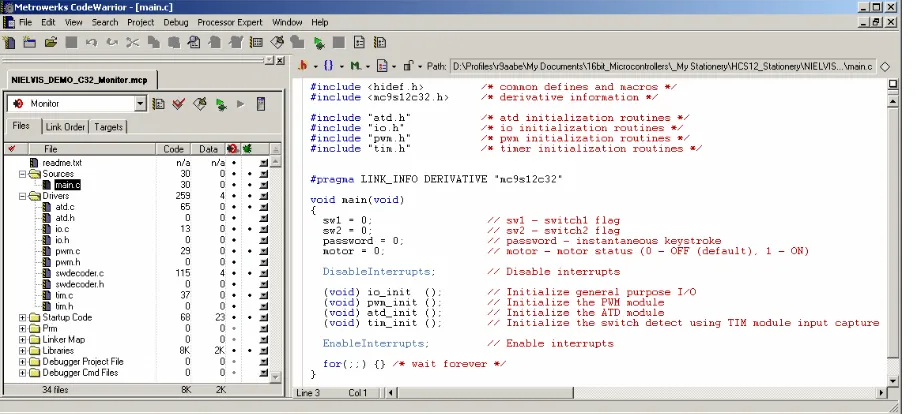Open the File menu

tap(25, 22)
